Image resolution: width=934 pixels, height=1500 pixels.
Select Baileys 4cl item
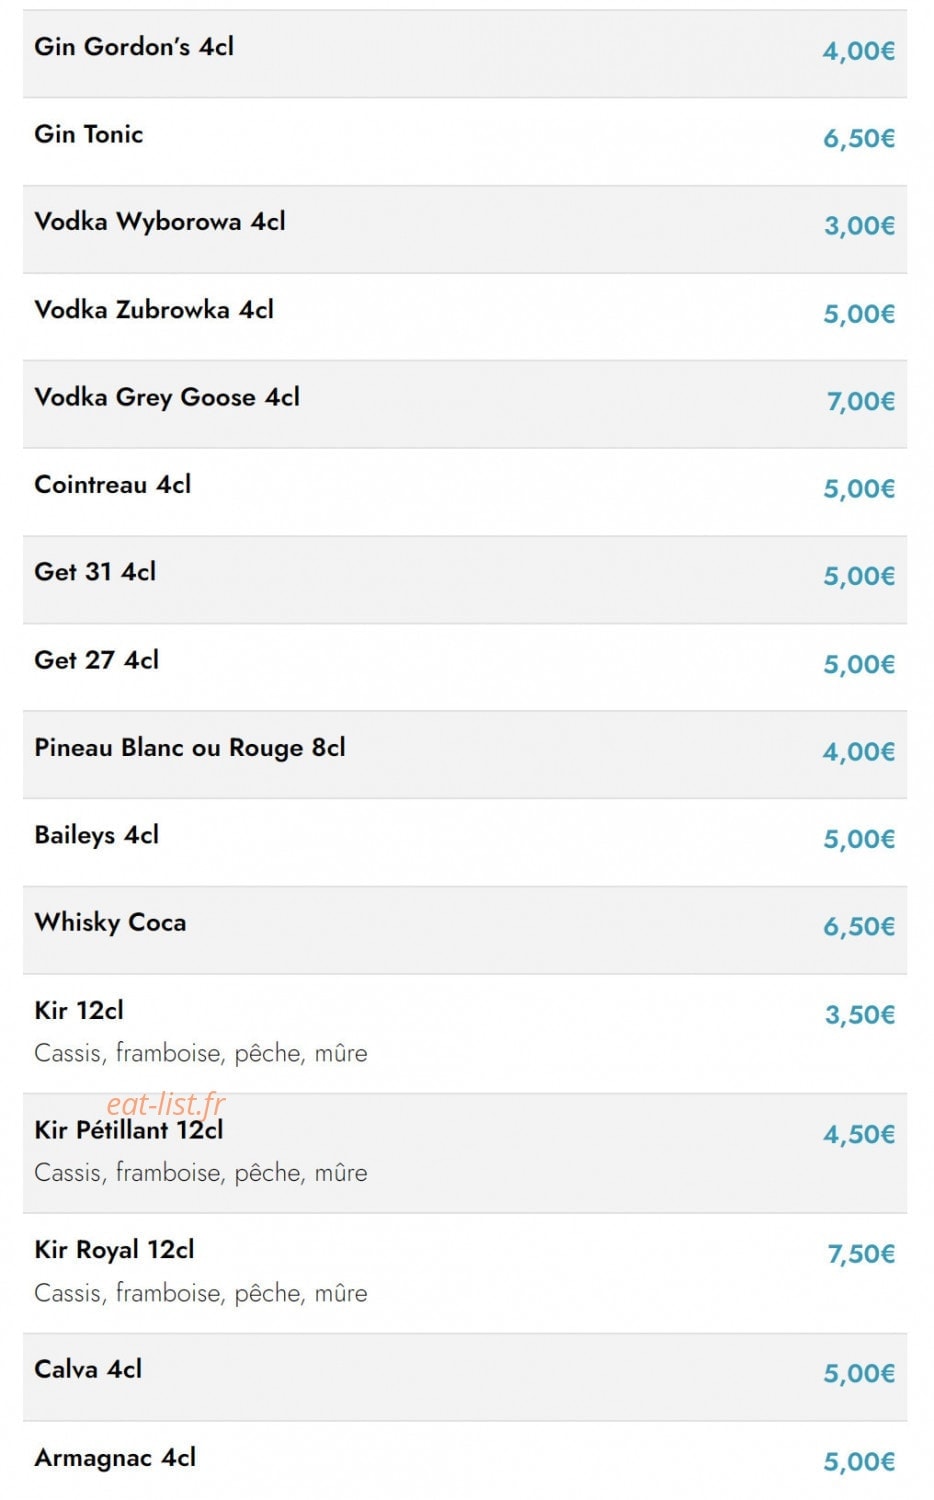pyautogui.click(x=465, y=842)
